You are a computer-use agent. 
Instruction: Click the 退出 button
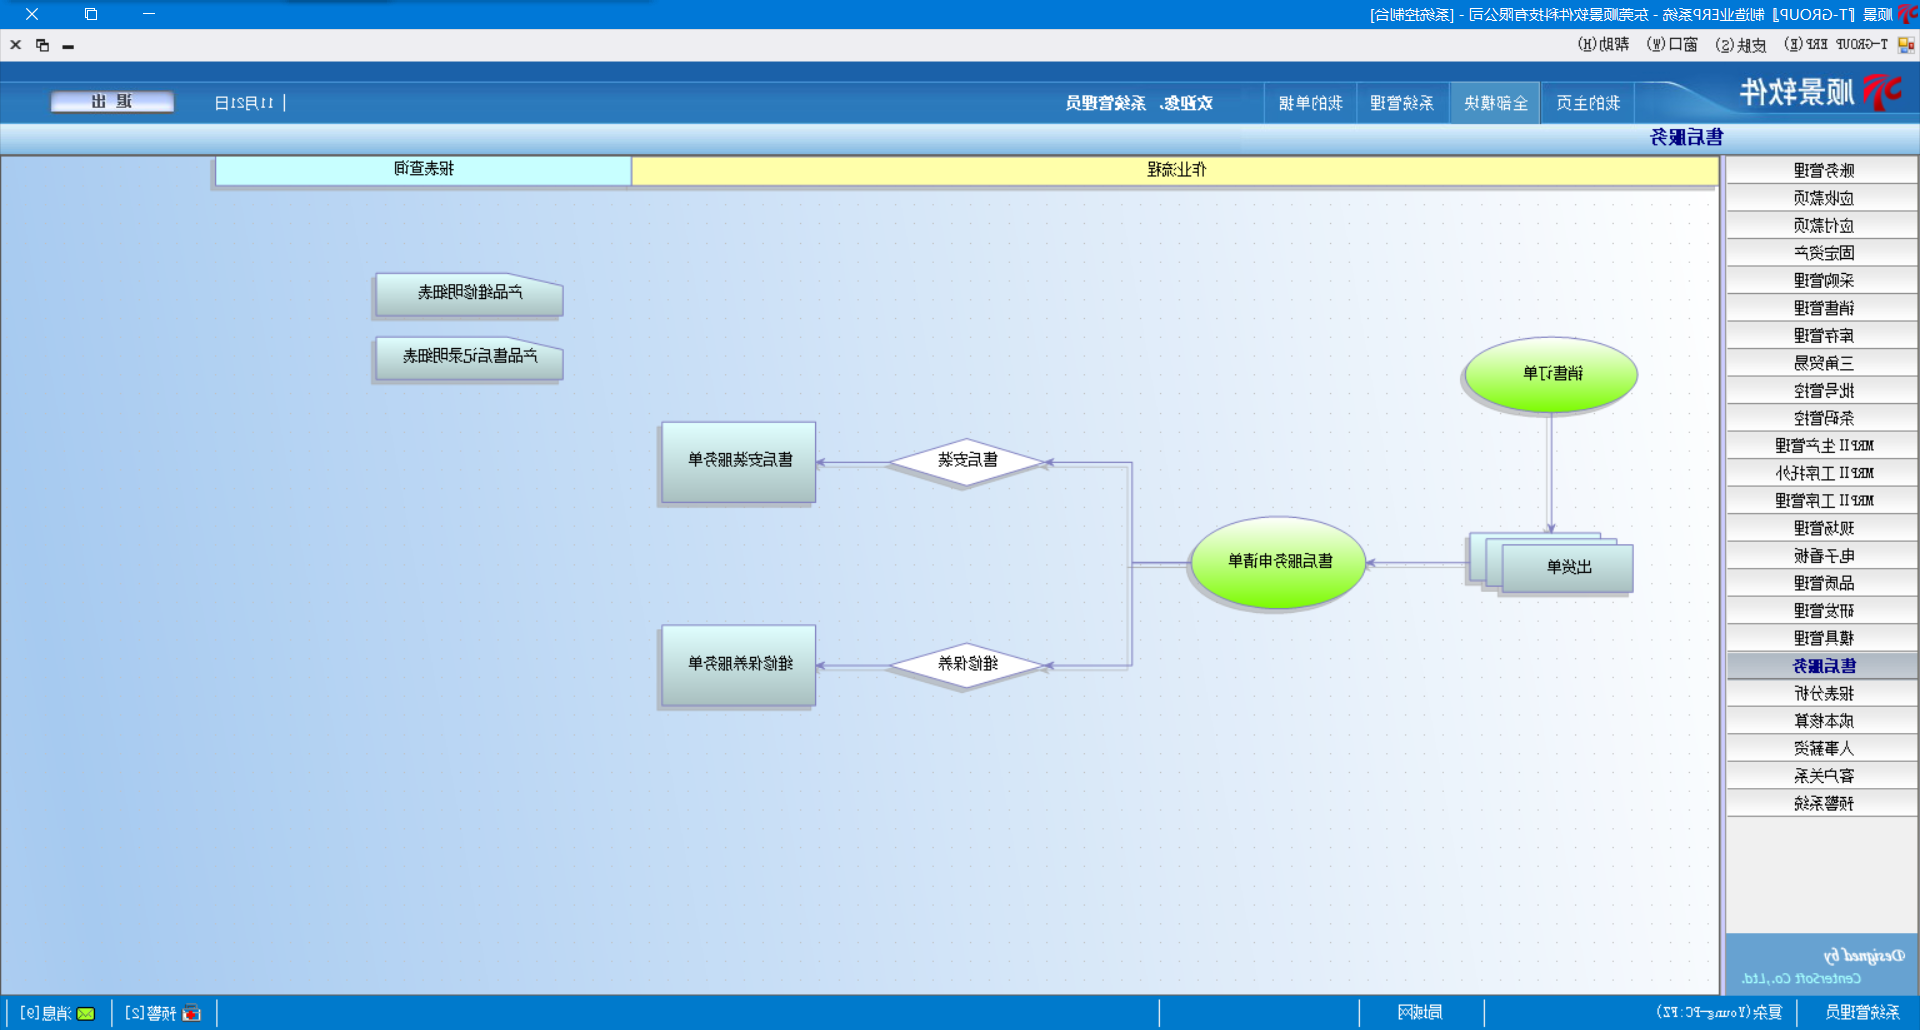tap(112, 102)
